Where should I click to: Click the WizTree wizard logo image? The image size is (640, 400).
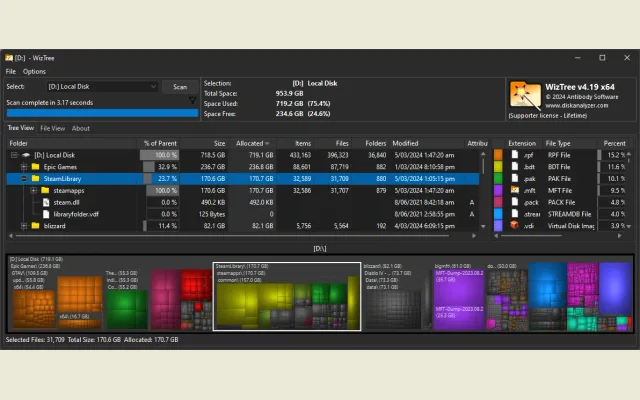click(x=525, y=96)
